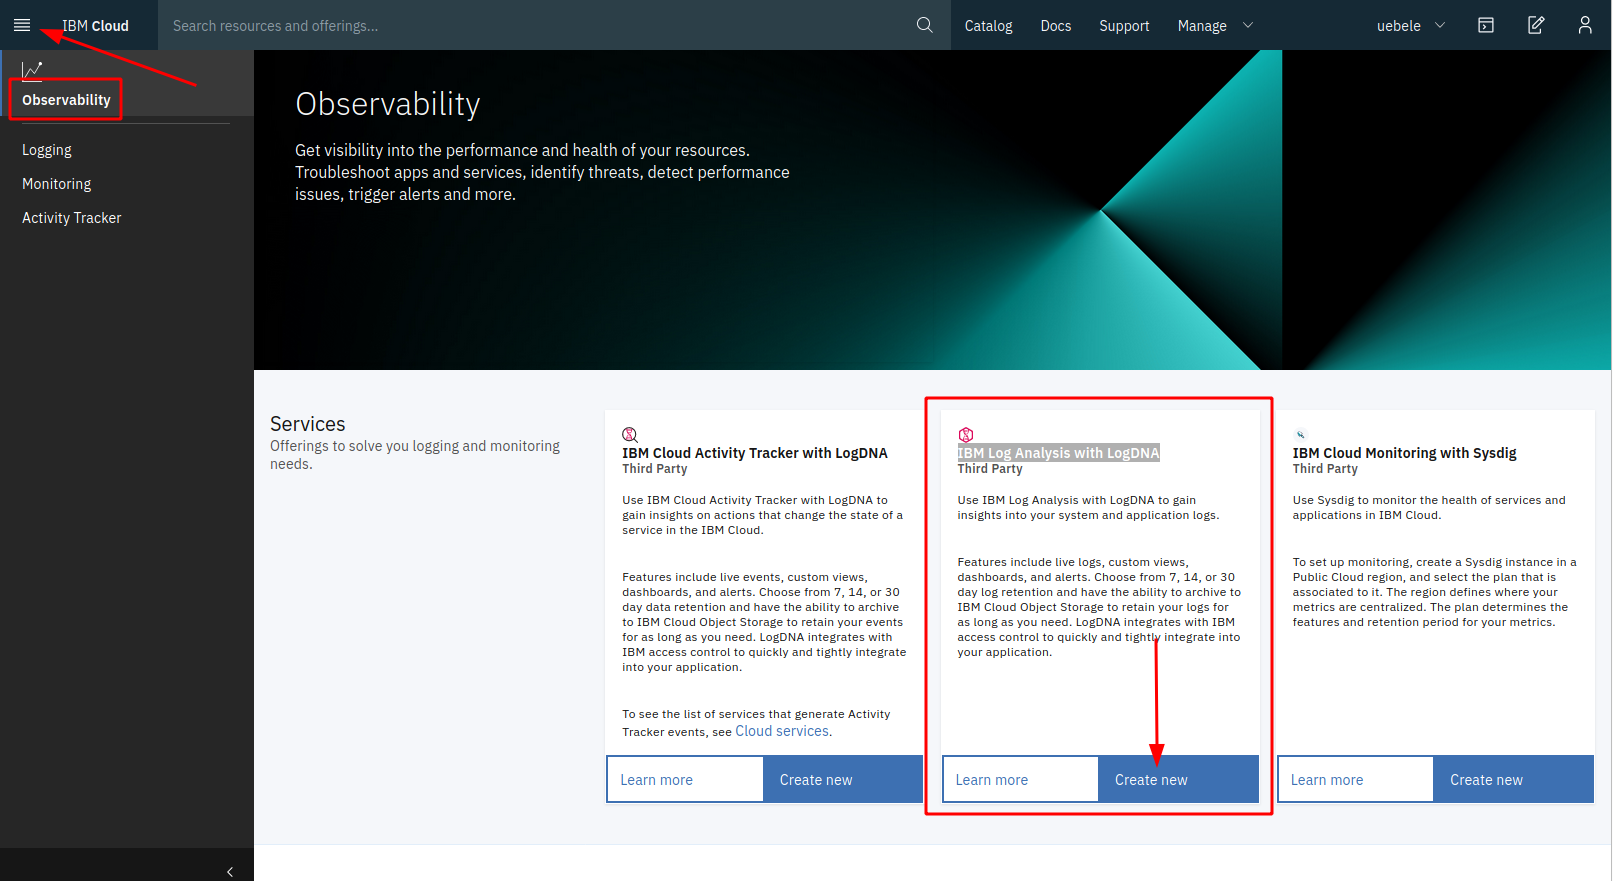Click Create new for Monitoring with Sysdig
The width and height of the screenshot is (1613, 881).
[x=1514, y=779]
